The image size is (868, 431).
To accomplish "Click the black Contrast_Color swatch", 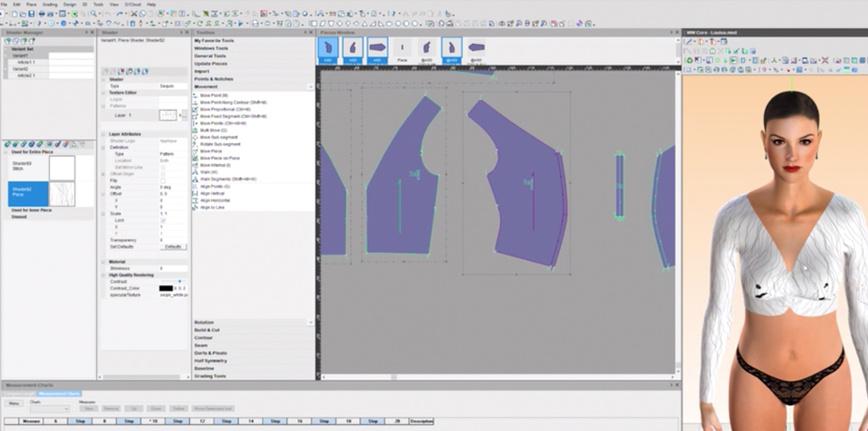I will tap(166, 288).
